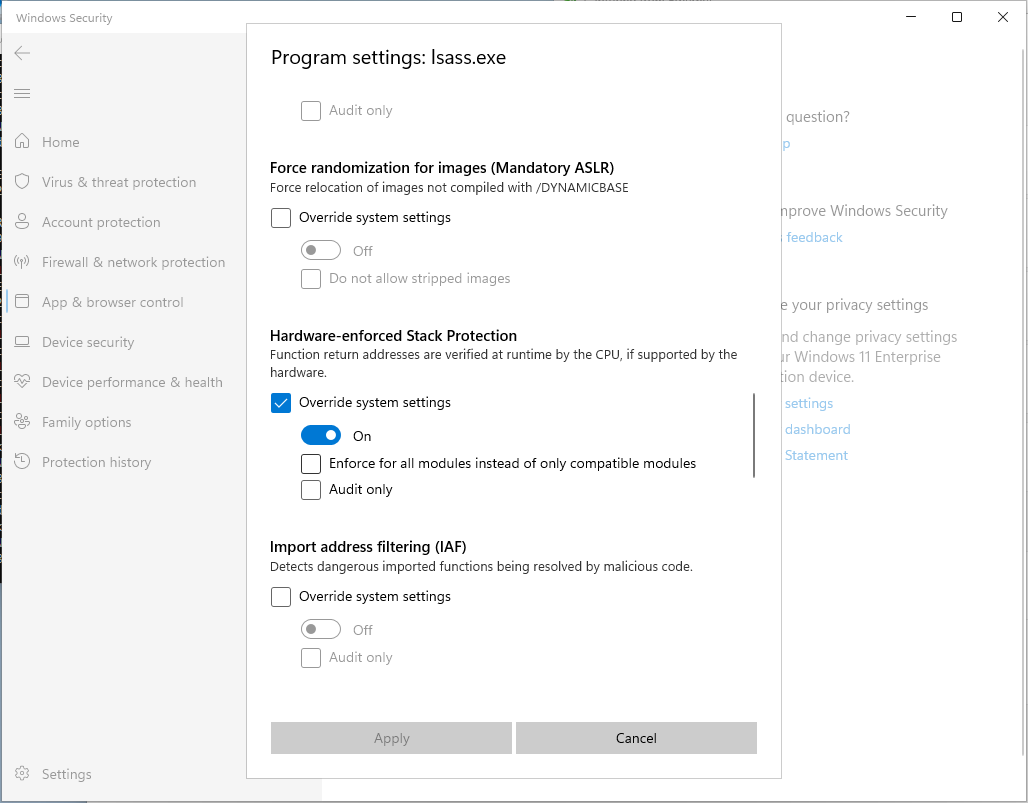1028x803 pixels.
Task: Uncheck Override system settings for Stack Protection
Action: click(x=281, y=402)
